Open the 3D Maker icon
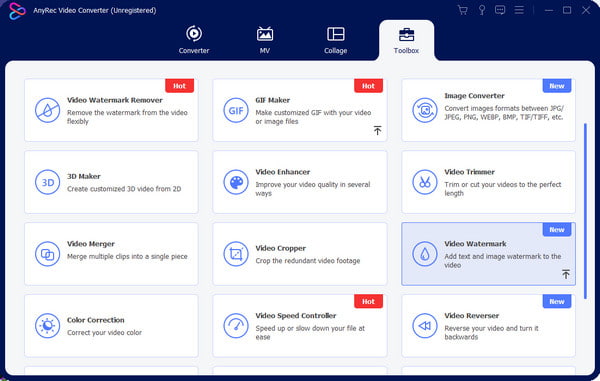 pos(47,182)
